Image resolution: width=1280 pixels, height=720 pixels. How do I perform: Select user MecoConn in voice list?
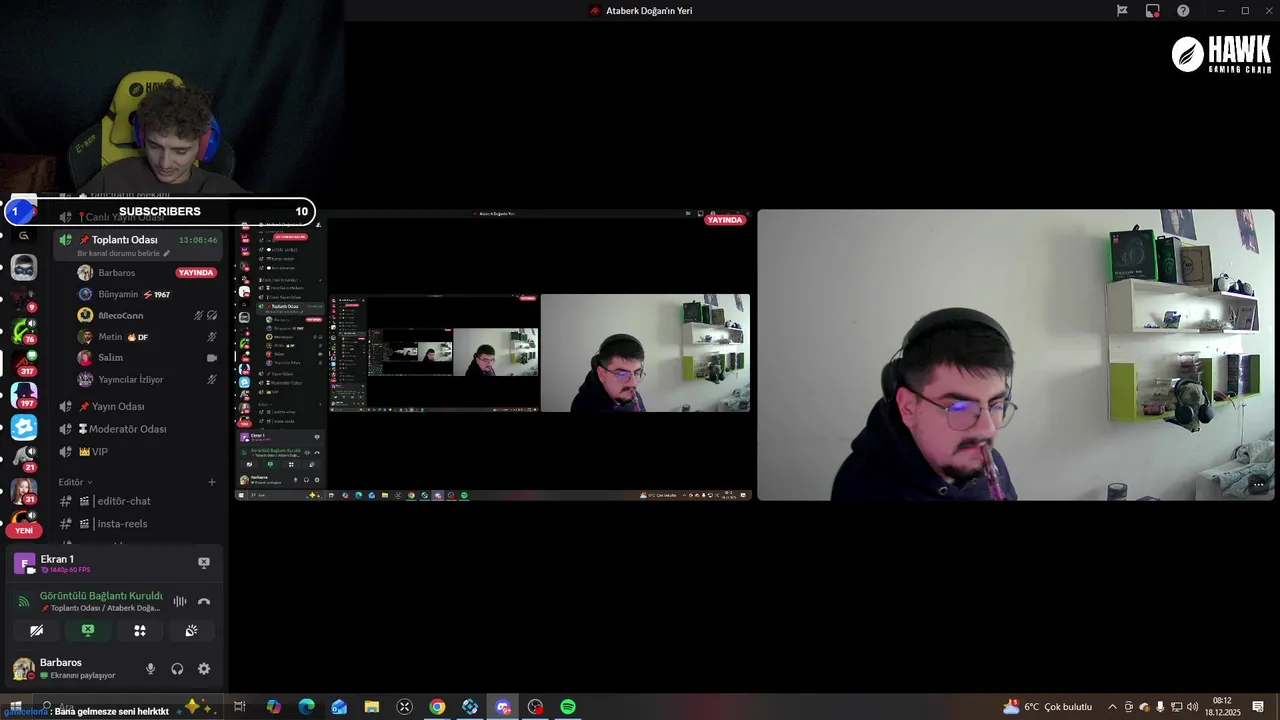pos(121,316)
